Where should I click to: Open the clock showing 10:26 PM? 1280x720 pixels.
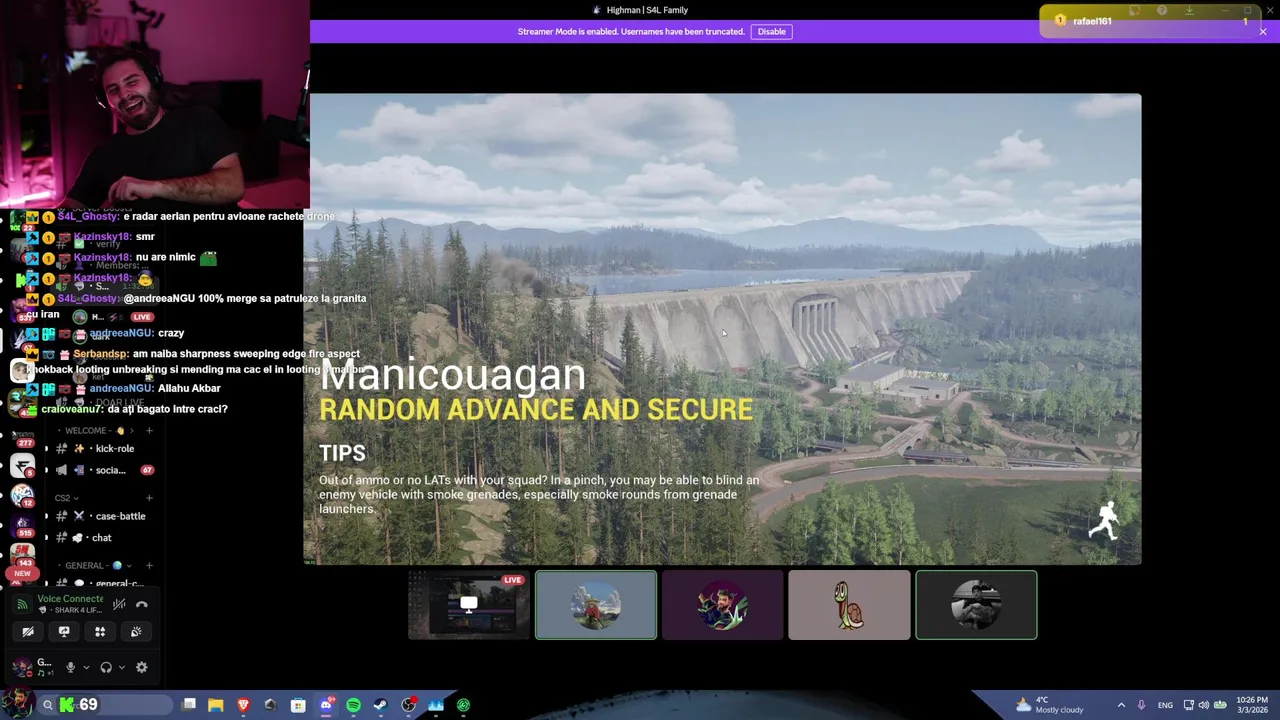[1253, 705]
